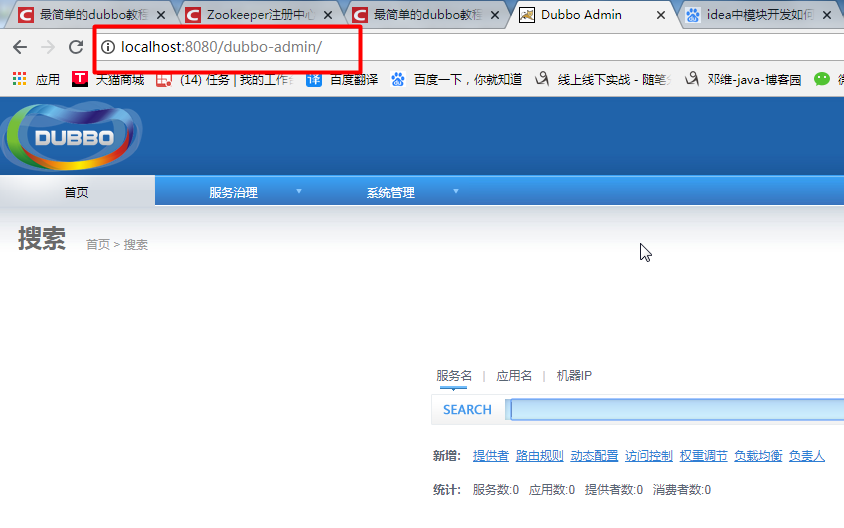Click the browser forward arrow
Image resolution: width=844 pixels, height=528 pixels.
tap(48, 47)
